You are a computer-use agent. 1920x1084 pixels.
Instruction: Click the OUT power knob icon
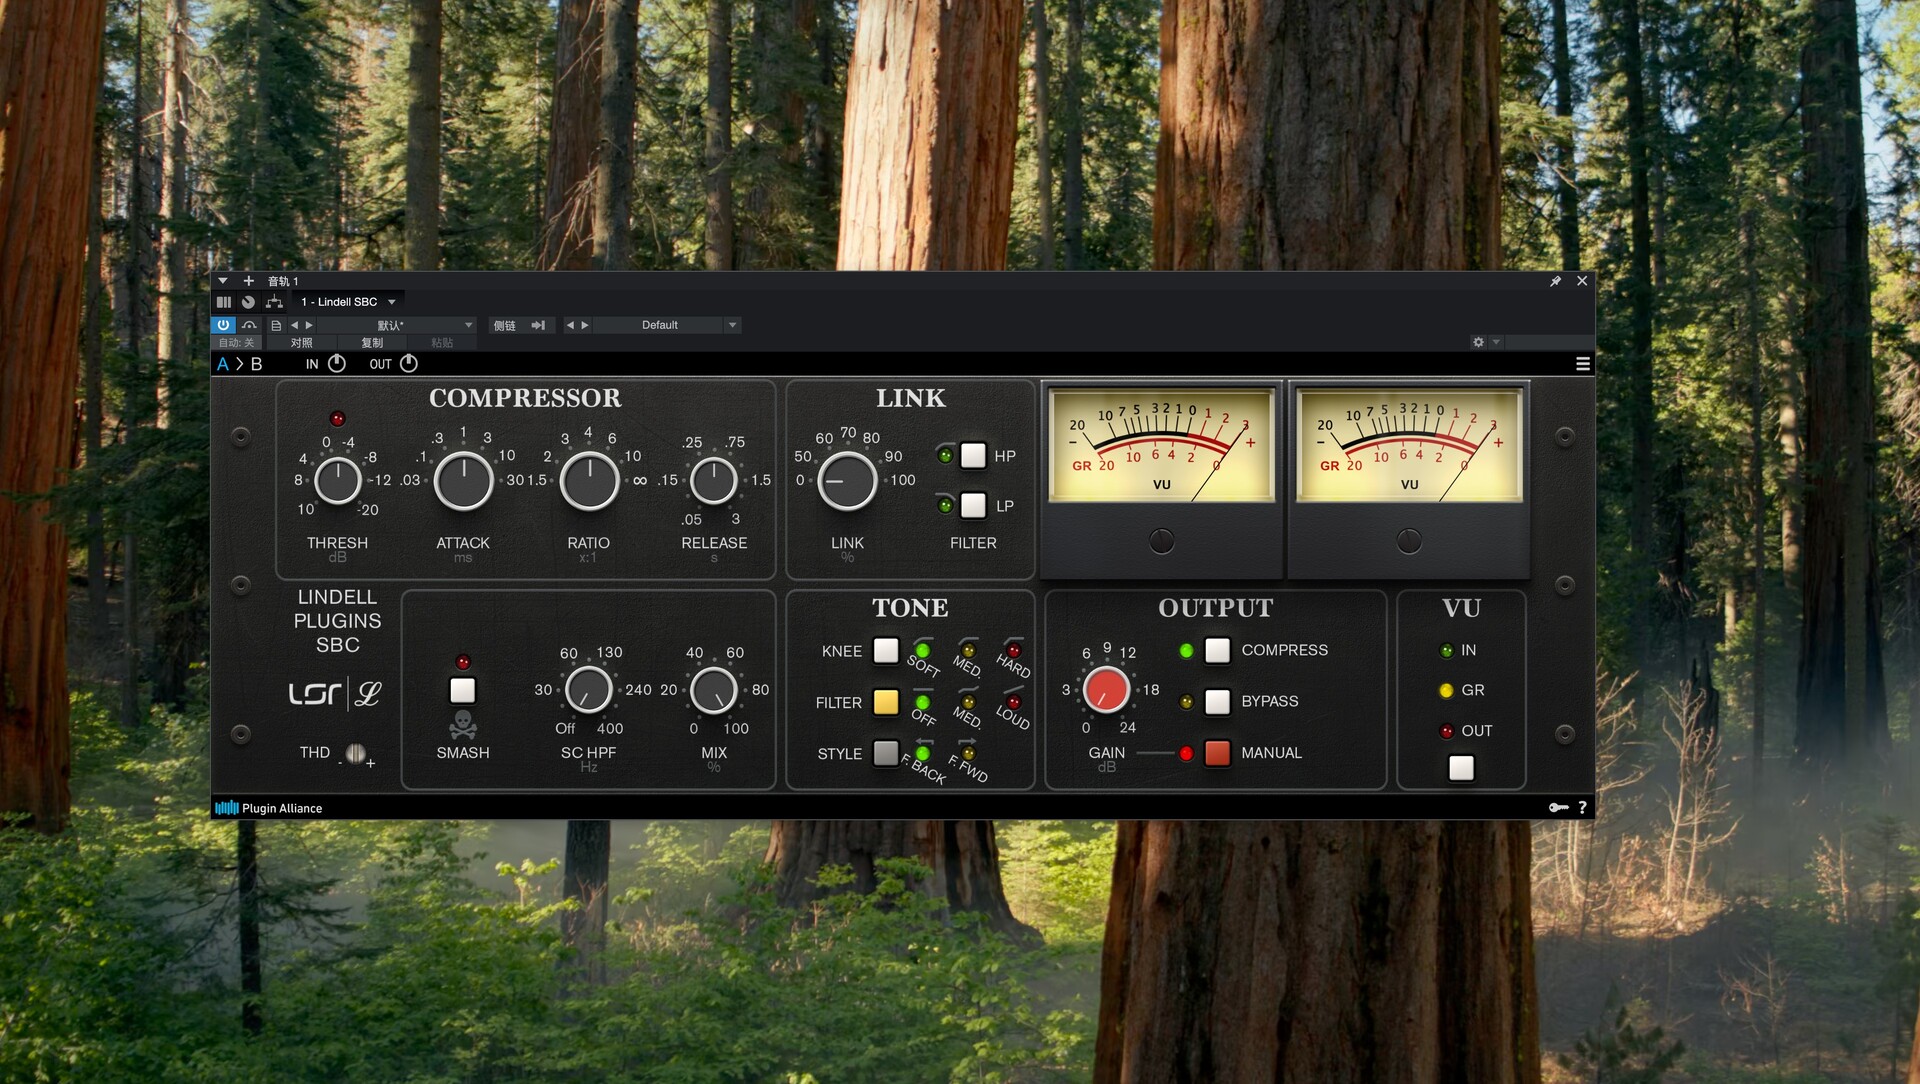point(409,364)
